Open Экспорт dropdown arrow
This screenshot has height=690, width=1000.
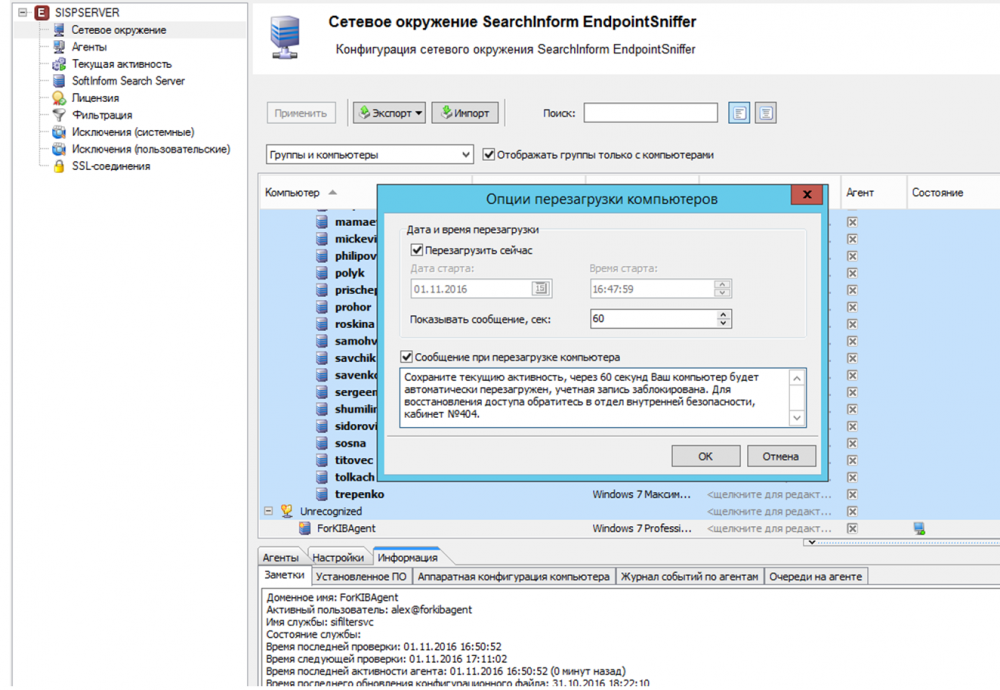pyautogui.click(x=418, y=113)
